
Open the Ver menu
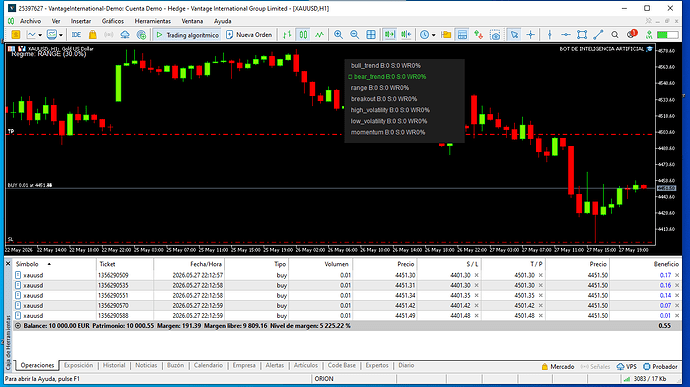coord(56,21)
